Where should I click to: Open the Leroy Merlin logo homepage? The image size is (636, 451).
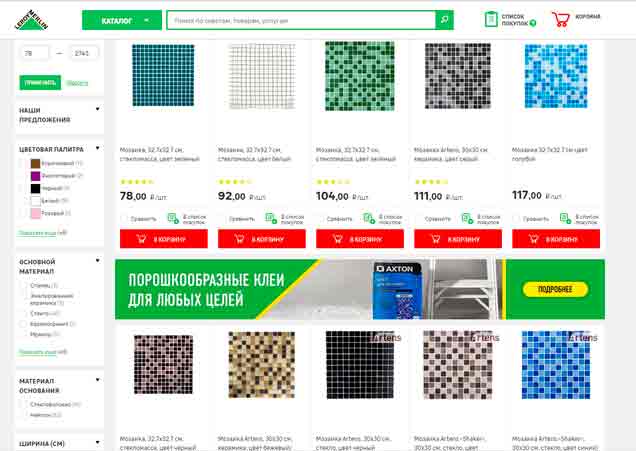(x=31, y=20)
